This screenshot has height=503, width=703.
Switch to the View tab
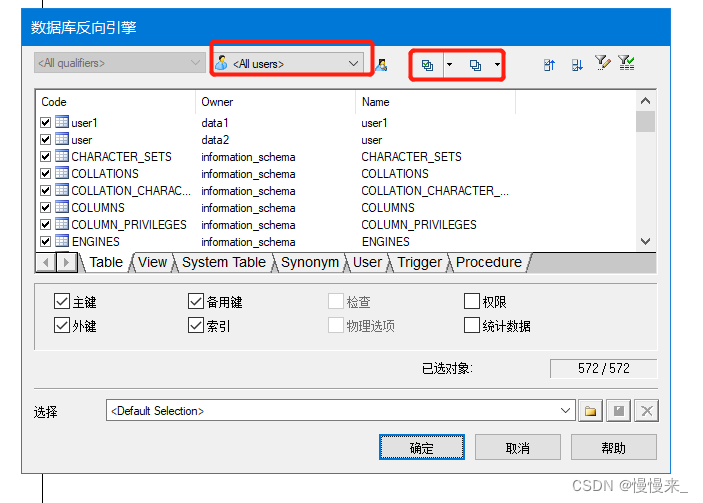[x=152, y=262]
